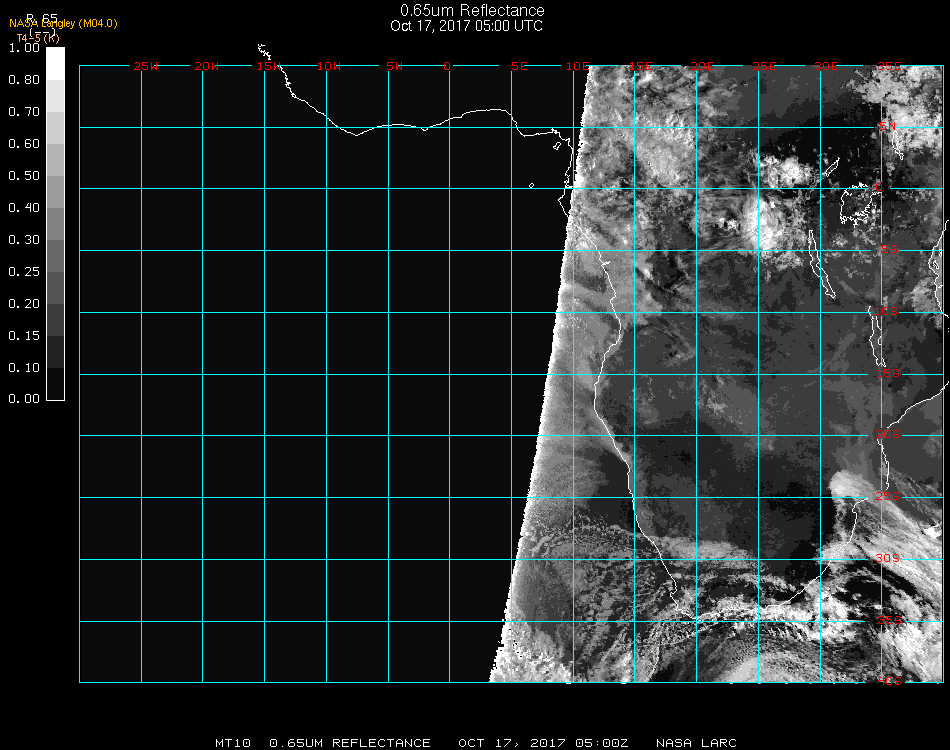Screen dimensions: 950x750
Task: Click the 10S latitude label
Action: point(888,312)
